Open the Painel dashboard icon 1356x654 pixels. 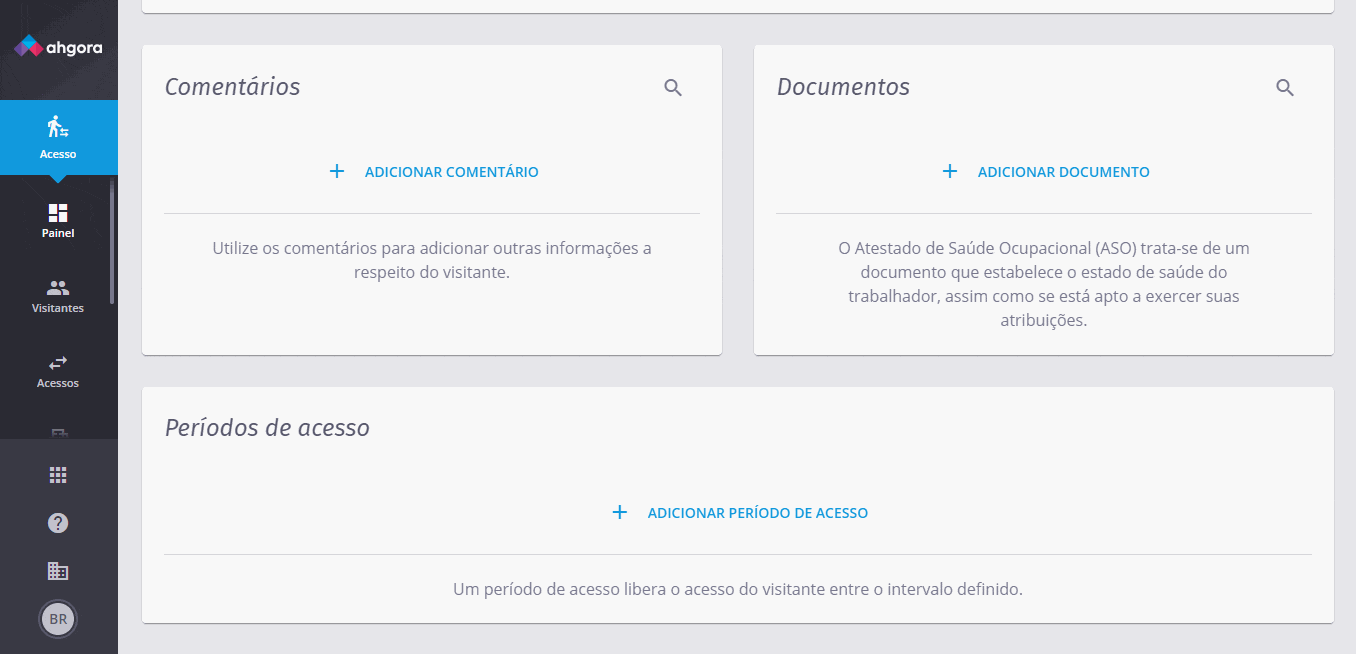click(x=58, y=213)
